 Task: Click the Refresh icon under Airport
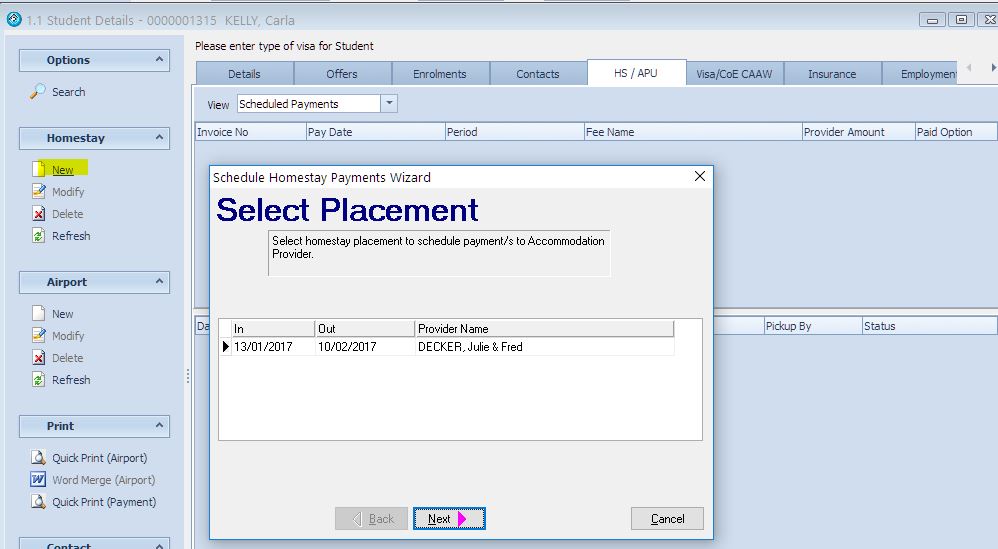[38, 380]
